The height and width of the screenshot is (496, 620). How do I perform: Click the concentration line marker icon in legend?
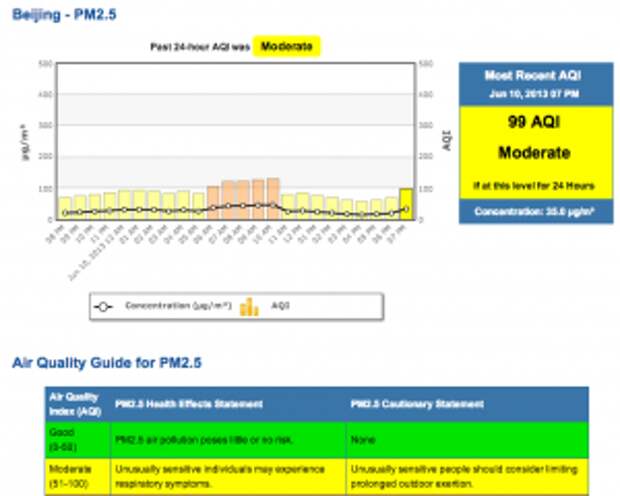pos(103,307)
